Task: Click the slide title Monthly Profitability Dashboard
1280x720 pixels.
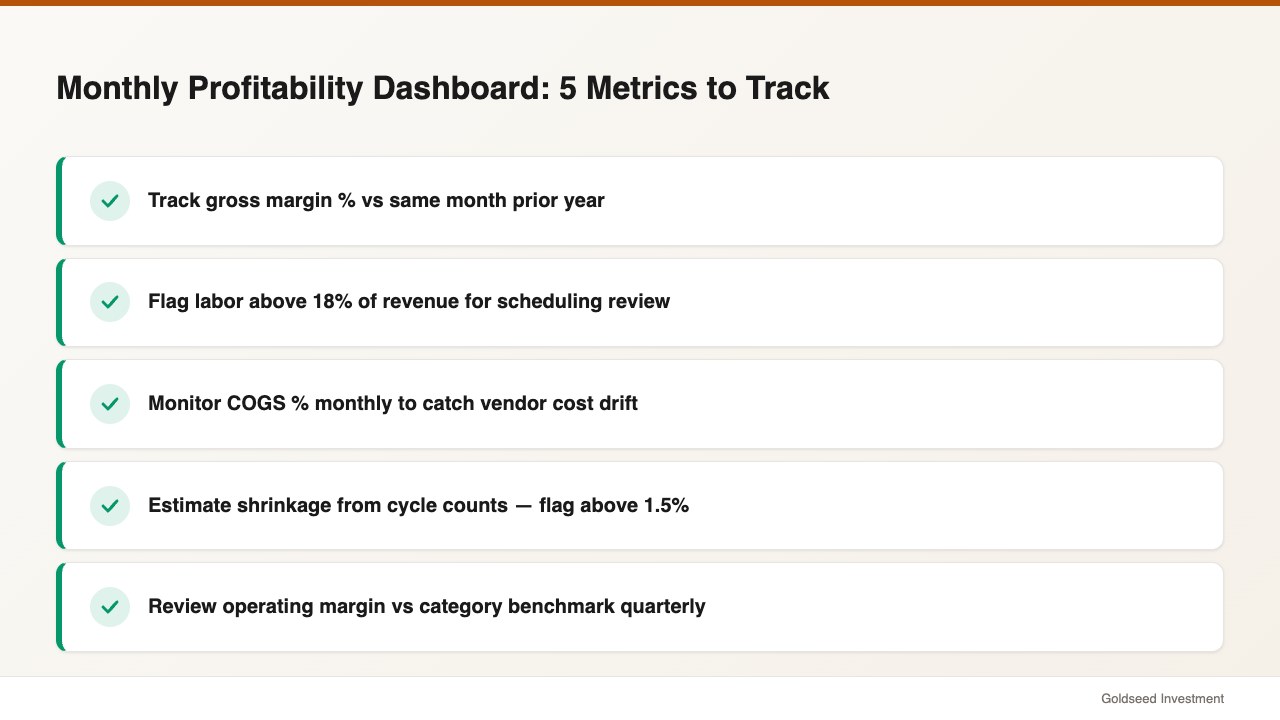Action: pos(442,88)
